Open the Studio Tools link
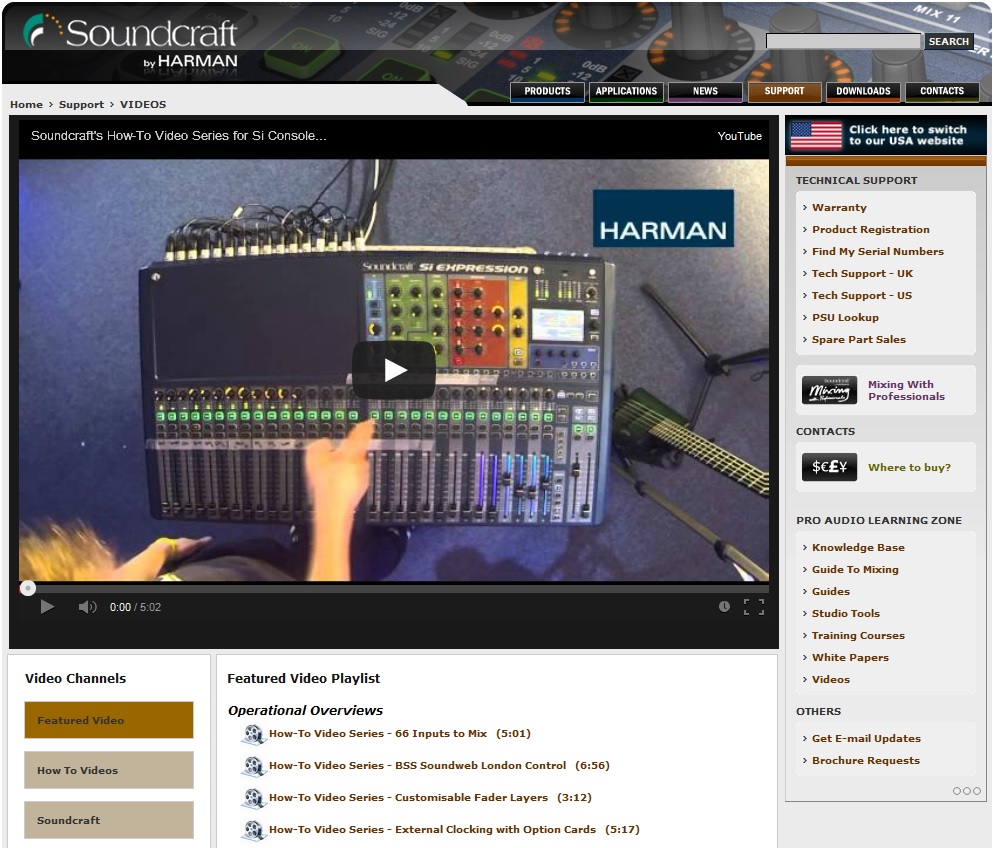993x848 pixels. click(845, 614)
